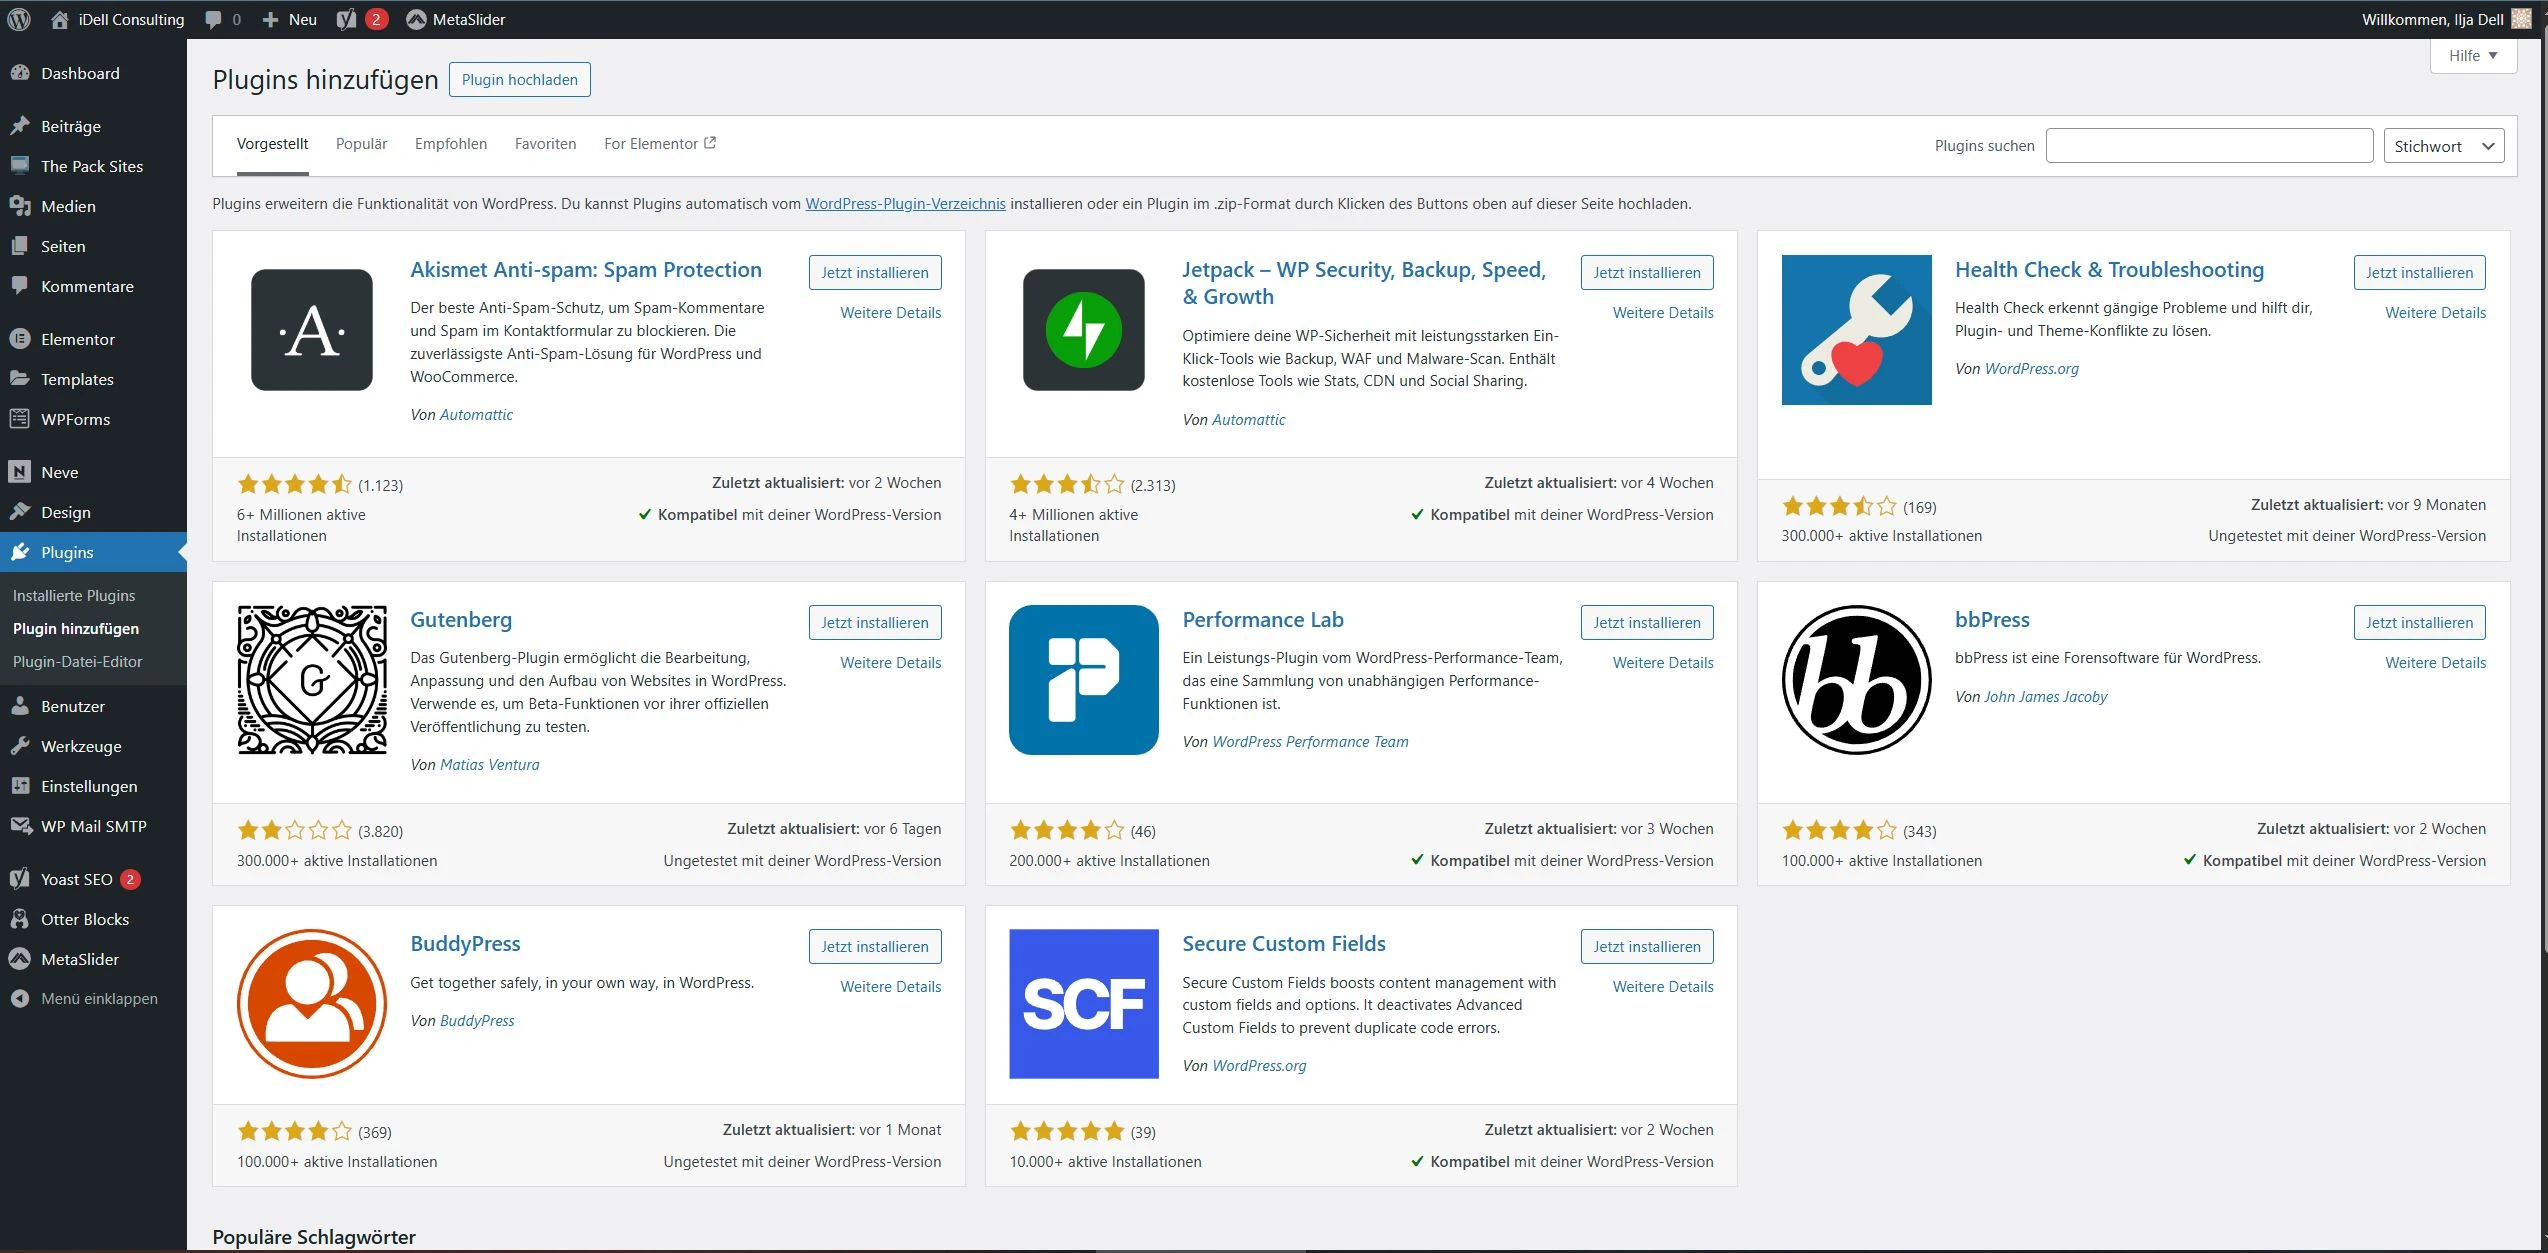Click the Werkzeuge wrench icon
Image resolution: width=2548 pixels, height=1253 pixels.
[x=20, y=746]
